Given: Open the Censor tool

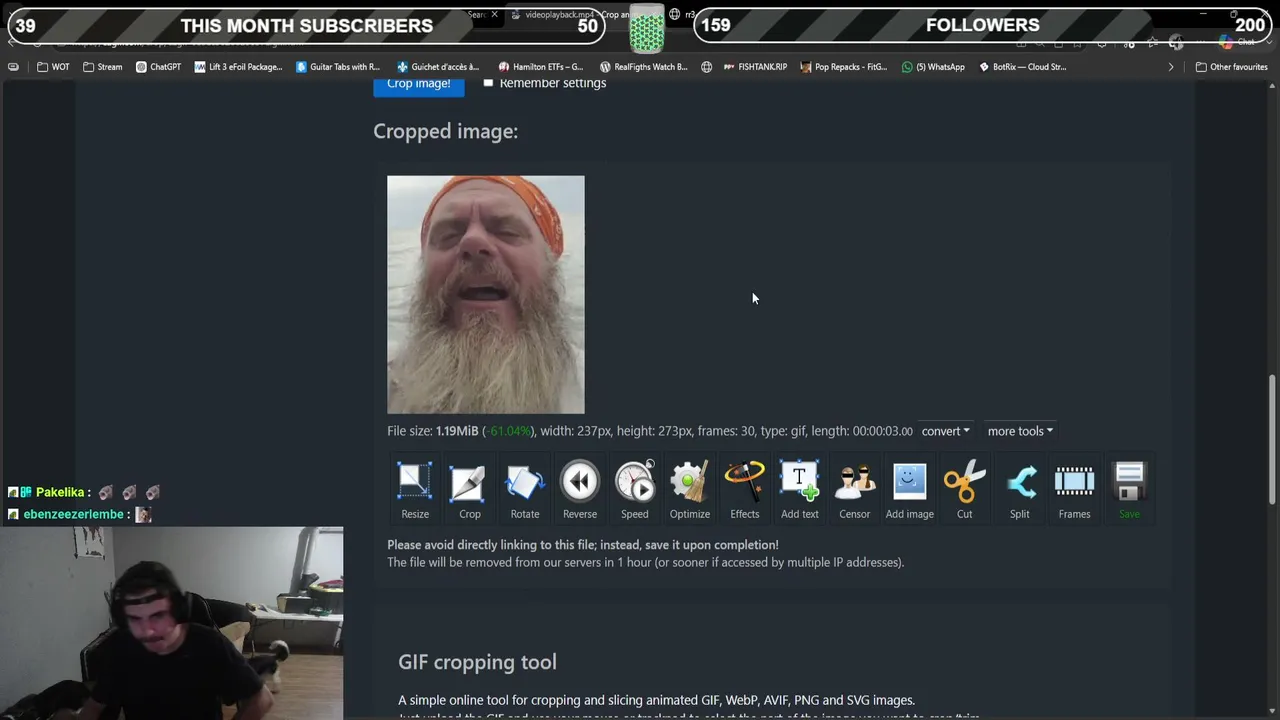Looking at the screenshot, I should pyautogui.click(x=855, y=490).
